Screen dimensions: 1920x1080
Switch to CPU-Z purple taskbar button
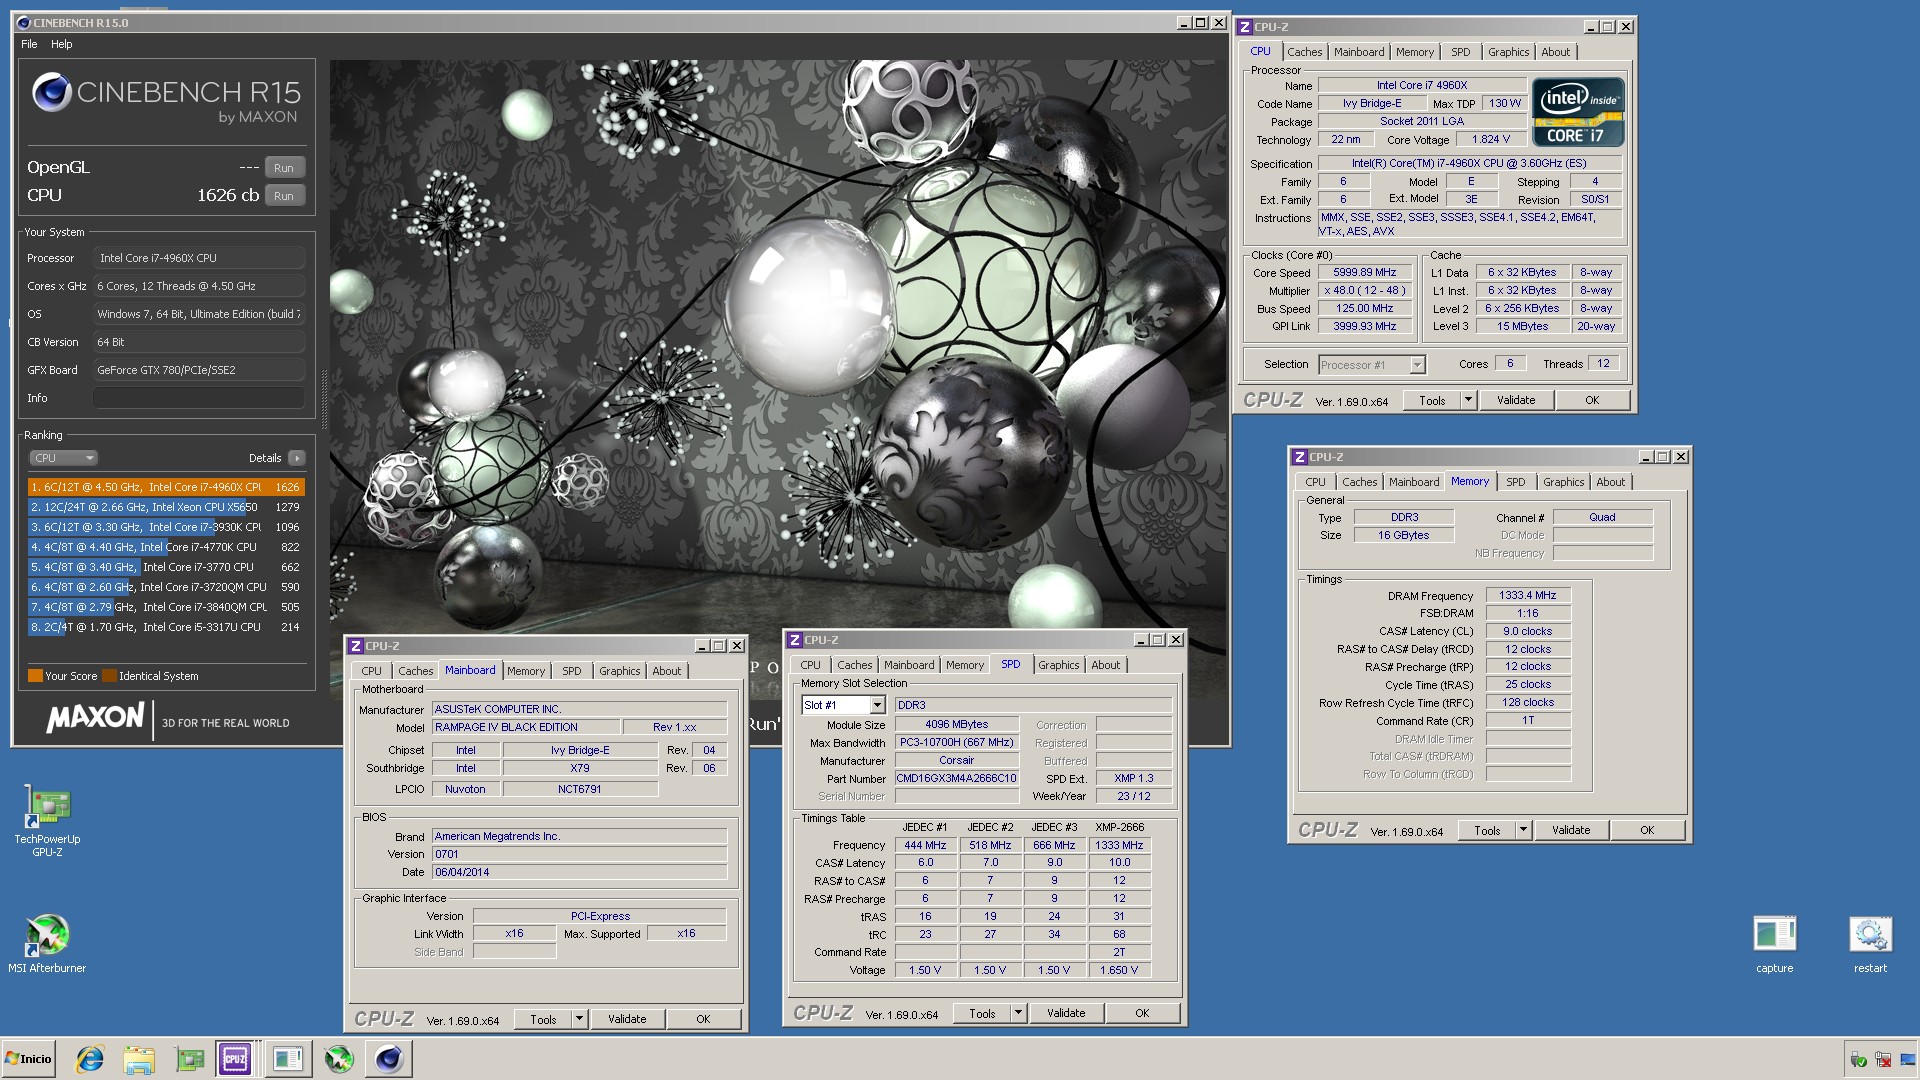coord(236,1059)
